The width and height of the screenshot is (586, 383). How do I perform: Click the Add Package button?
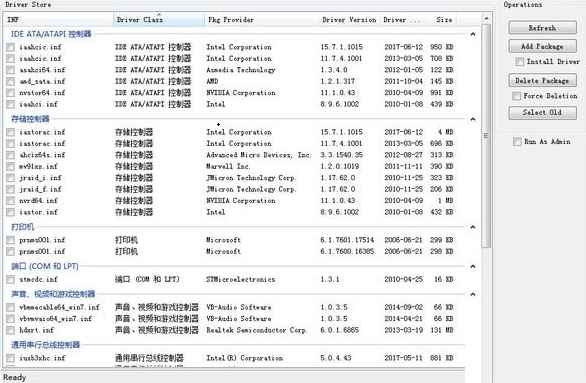tap(542, 46)
